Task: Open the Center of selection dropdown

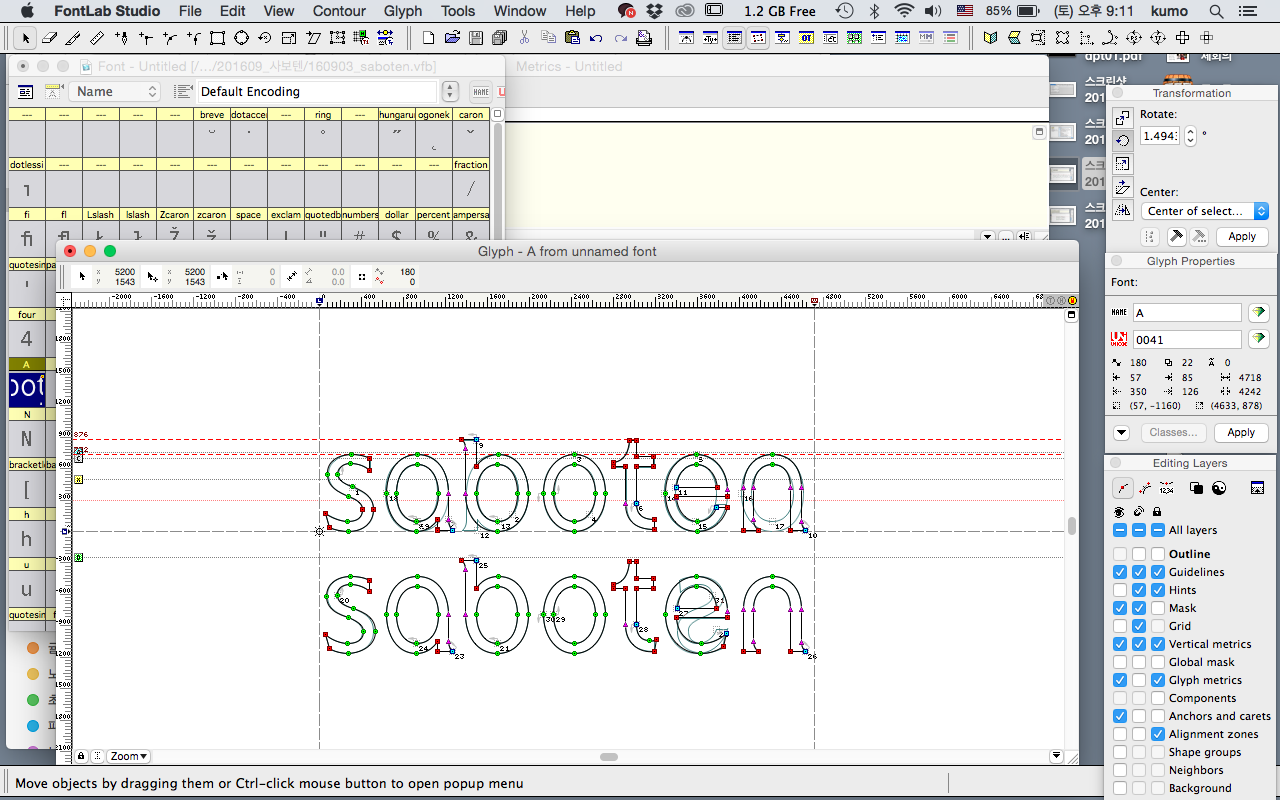Action: coord(1205,211)
